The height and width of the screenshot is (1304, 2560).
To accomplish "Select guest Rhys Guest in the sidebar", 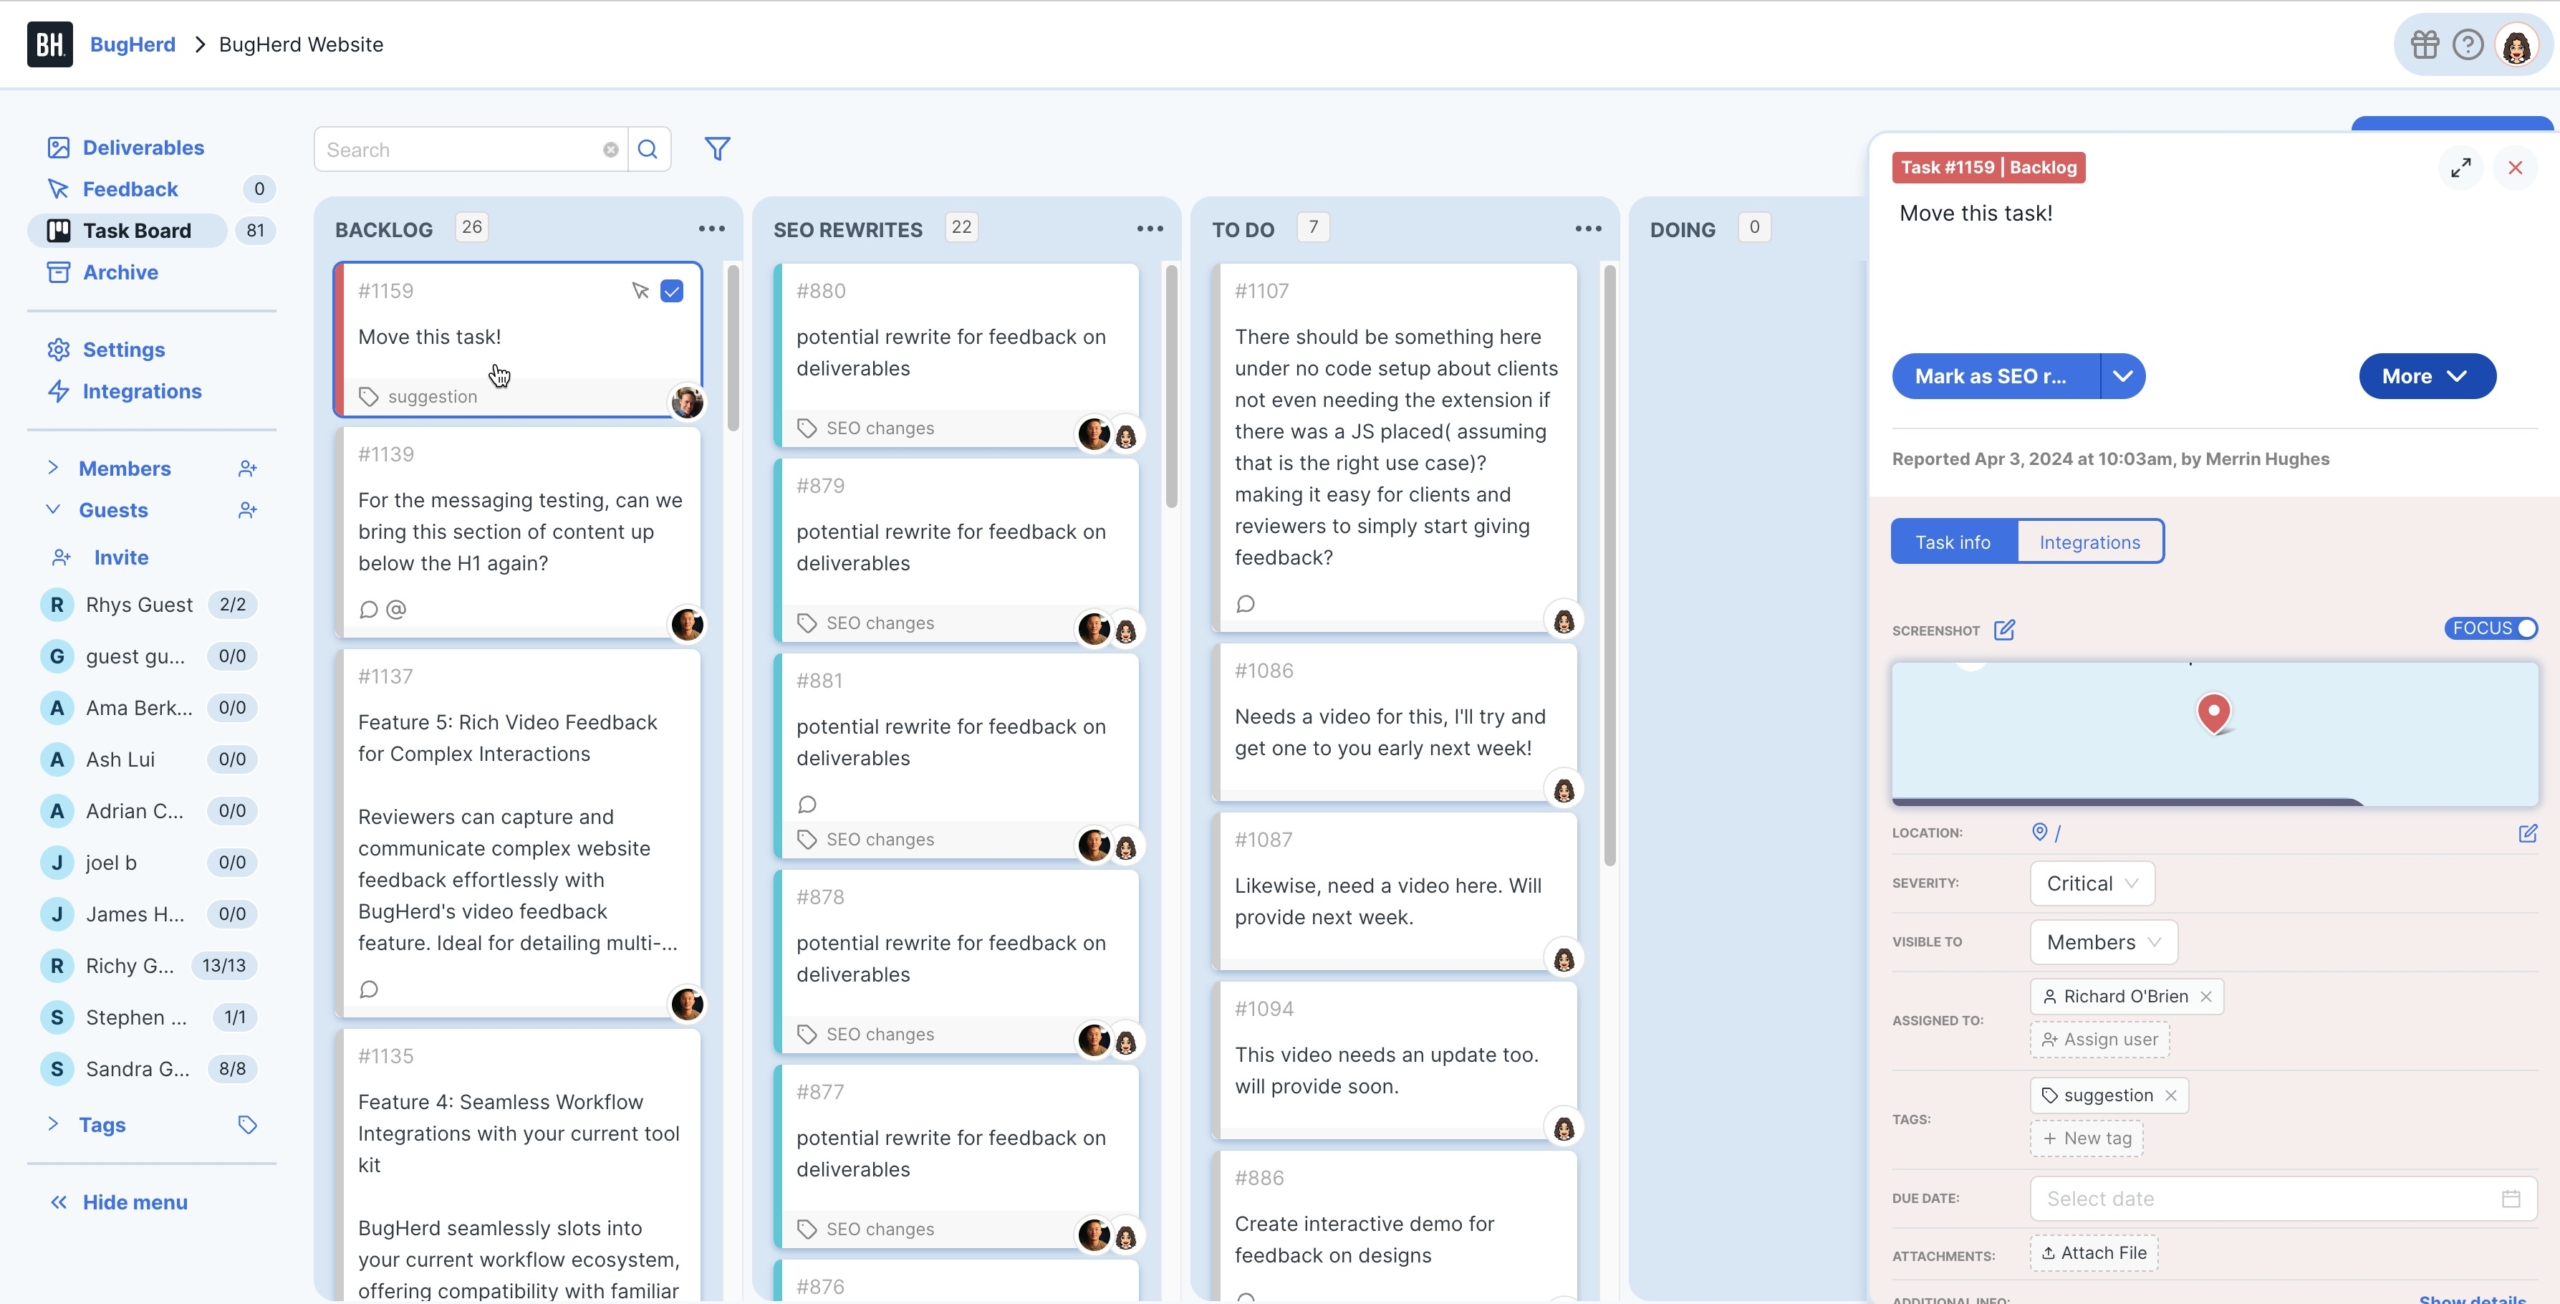I will click(x=150, y=605).
